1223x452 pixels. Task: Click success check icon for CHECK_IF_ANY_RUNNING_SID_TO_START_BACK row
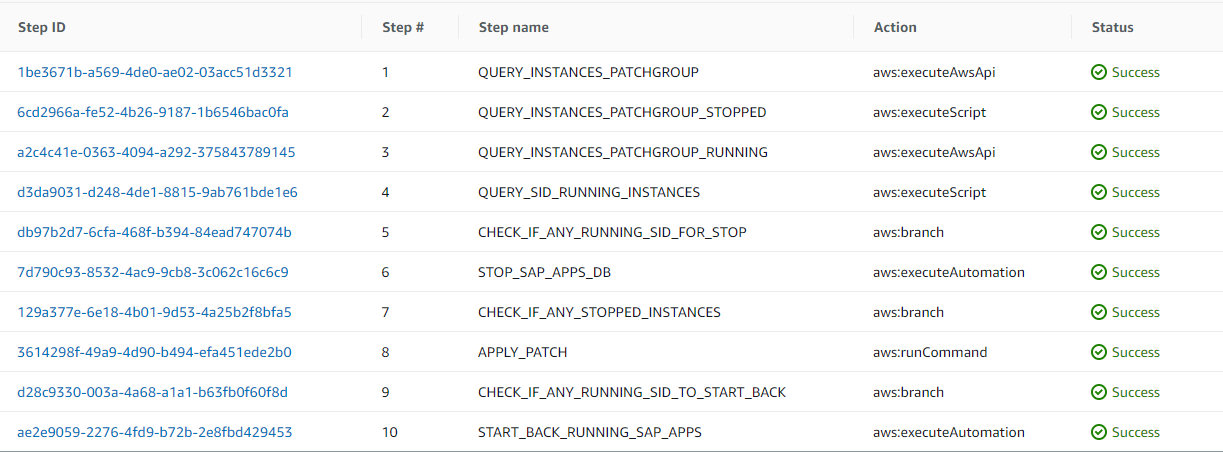tap(1099, 392)
